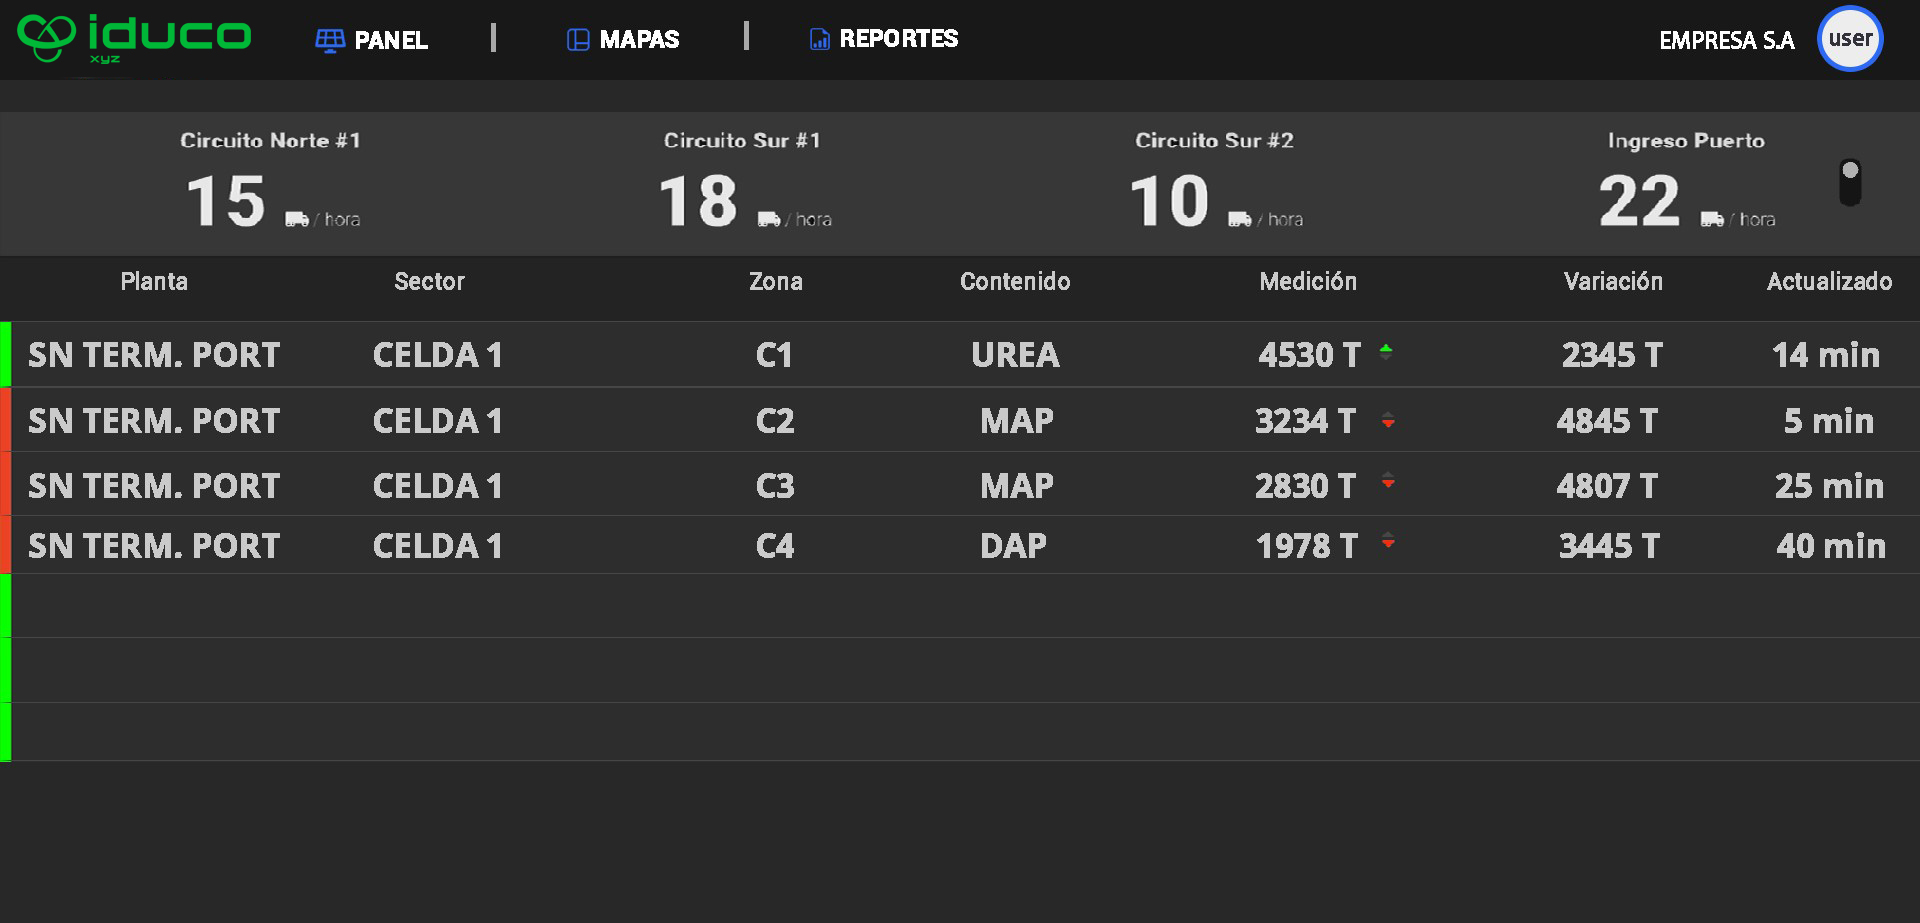Viewport: 1920px width, 923px height.
Task: Click the green up arrow beside 4530 T
Action: (x=1386, y=350)
